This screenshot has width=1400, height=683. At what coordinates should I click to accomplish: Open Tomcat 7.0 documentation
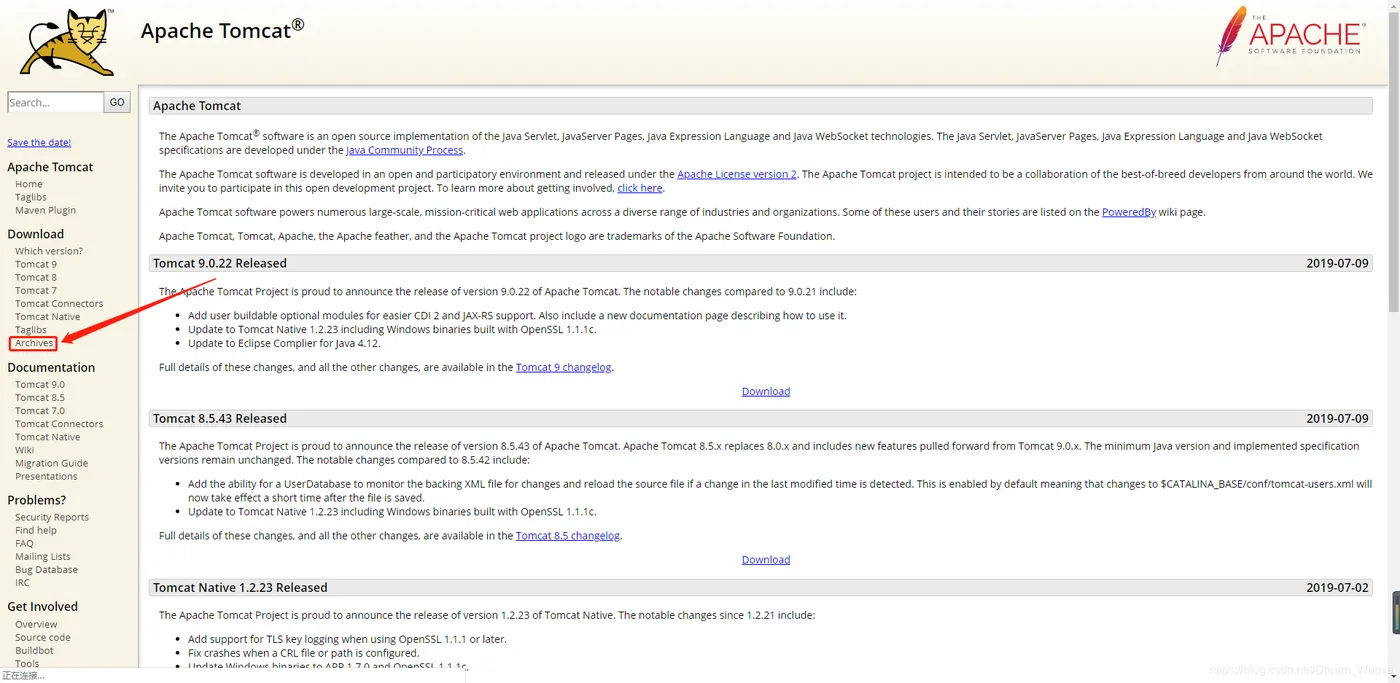point(40,410)
